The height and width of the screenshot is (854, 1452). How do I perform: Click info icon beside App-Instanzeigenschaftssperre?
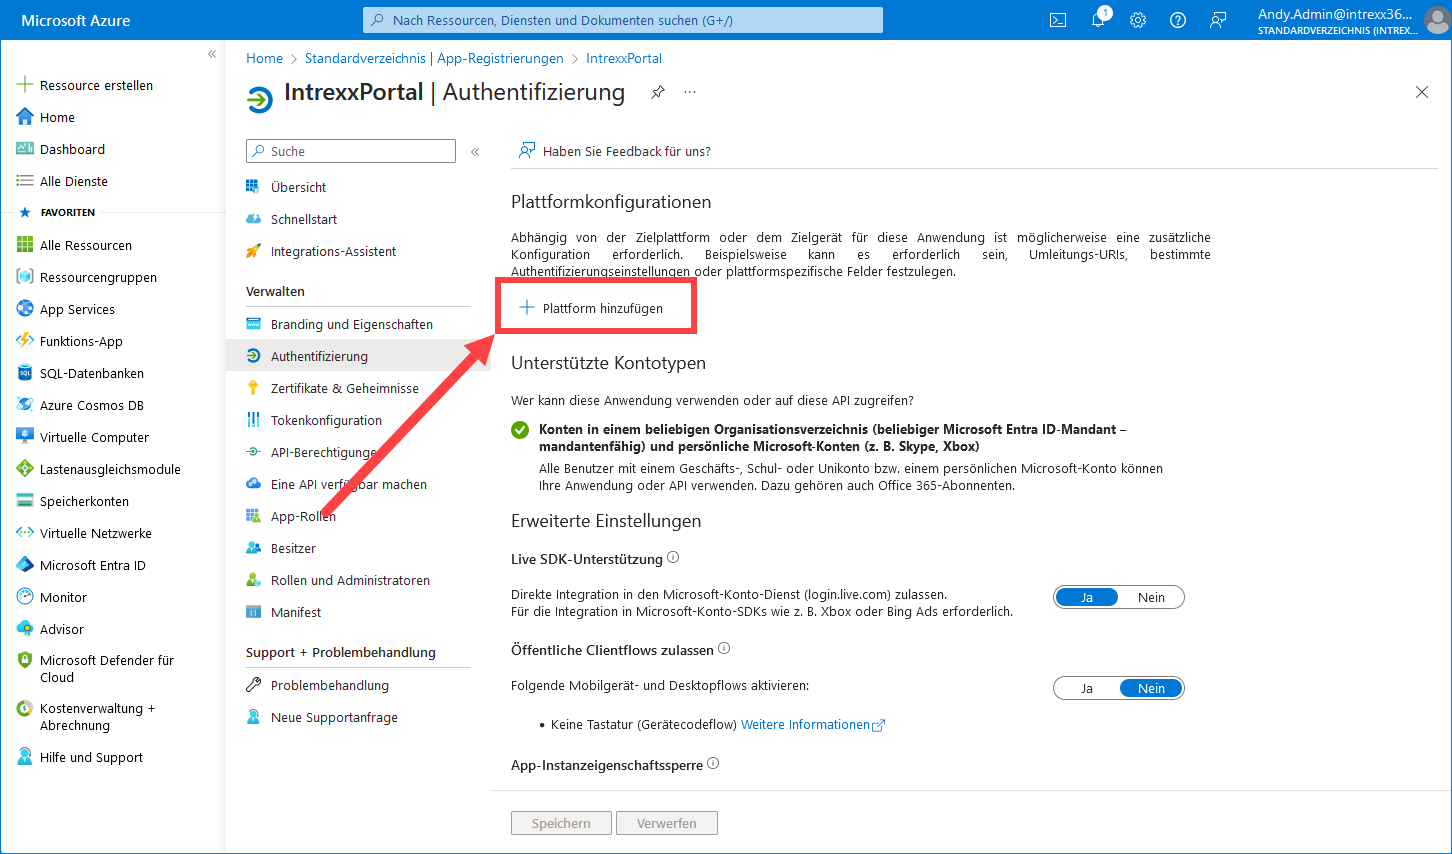pyautogui.click(x=713, y=763)
